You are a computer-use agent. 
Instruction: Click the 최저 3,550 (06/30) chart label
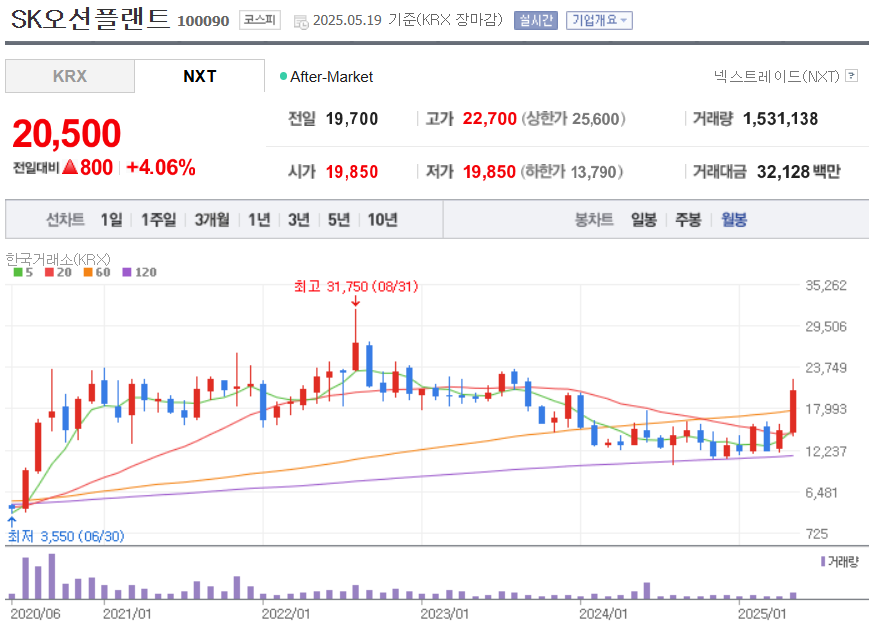tap(66, 536)
